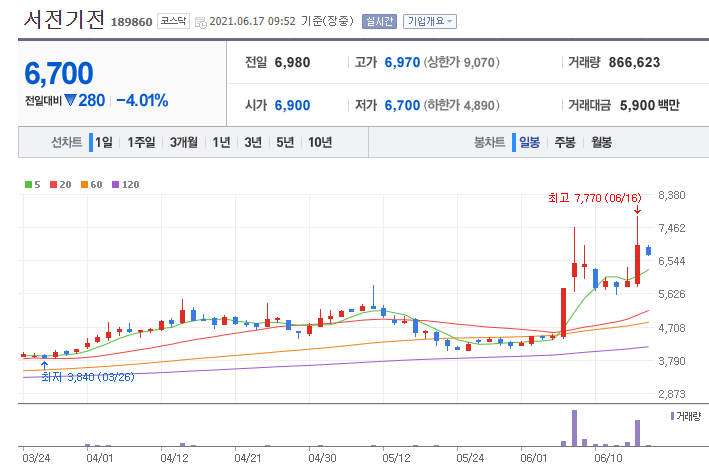The width and height of the screenshot is (709, 470).
Task: Select the 1주일 line chart tab
Action: tap(141, 142)
